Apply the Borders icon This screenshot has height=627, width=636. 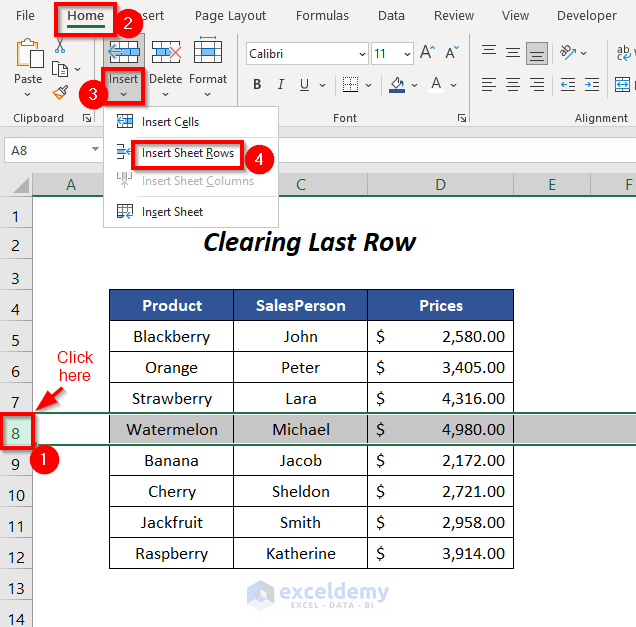350,85
